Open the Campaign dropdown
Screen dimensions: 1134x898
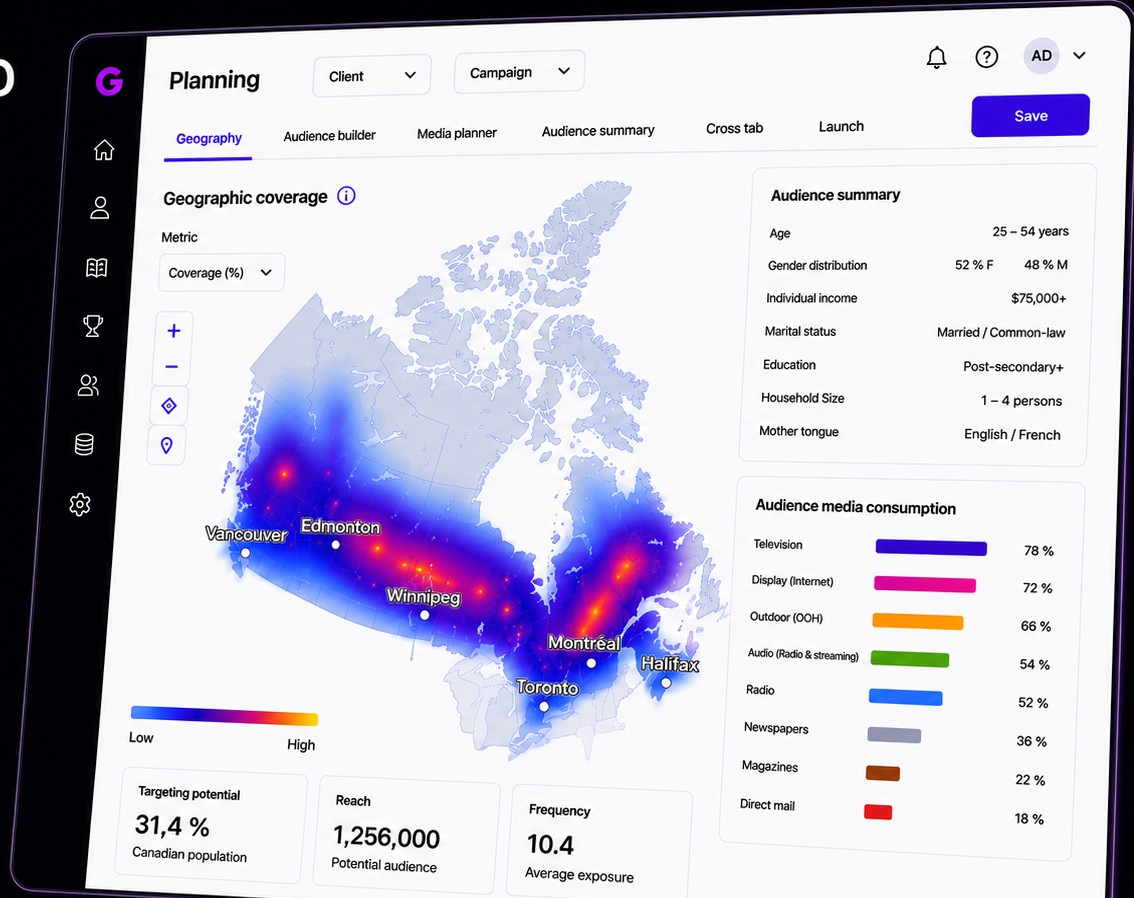[519, 72]
